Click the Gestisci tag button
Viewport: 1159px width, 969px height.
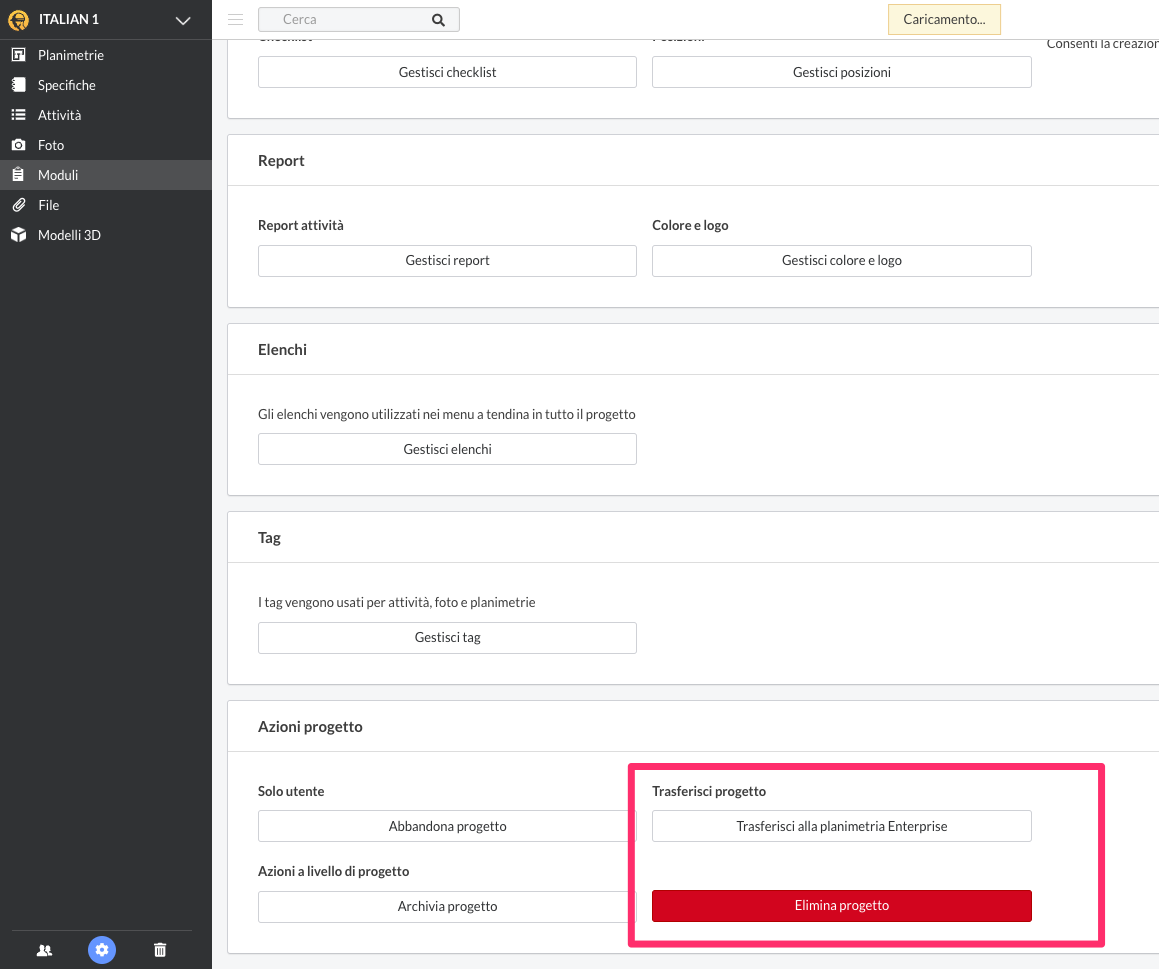(x=447, y=638)
